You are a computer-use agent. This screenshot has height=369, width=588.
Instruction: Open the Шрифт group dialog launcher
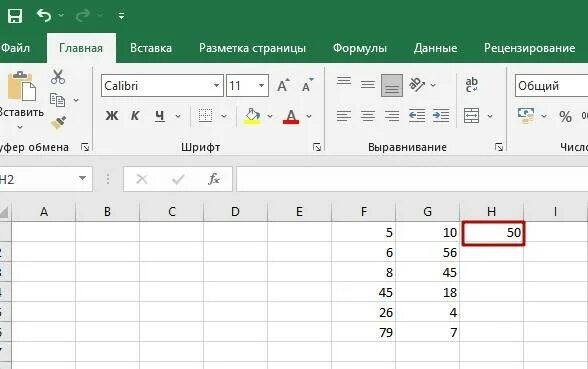(317, 147)
